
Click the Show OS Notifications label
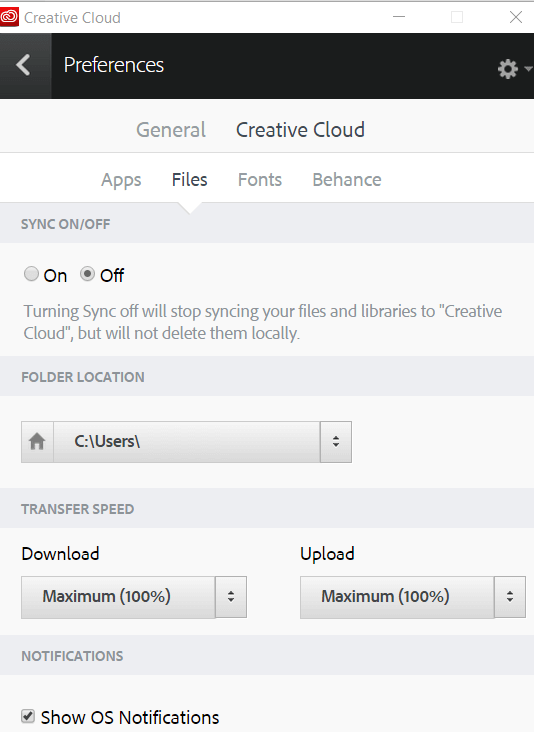(x=130, y=717)
